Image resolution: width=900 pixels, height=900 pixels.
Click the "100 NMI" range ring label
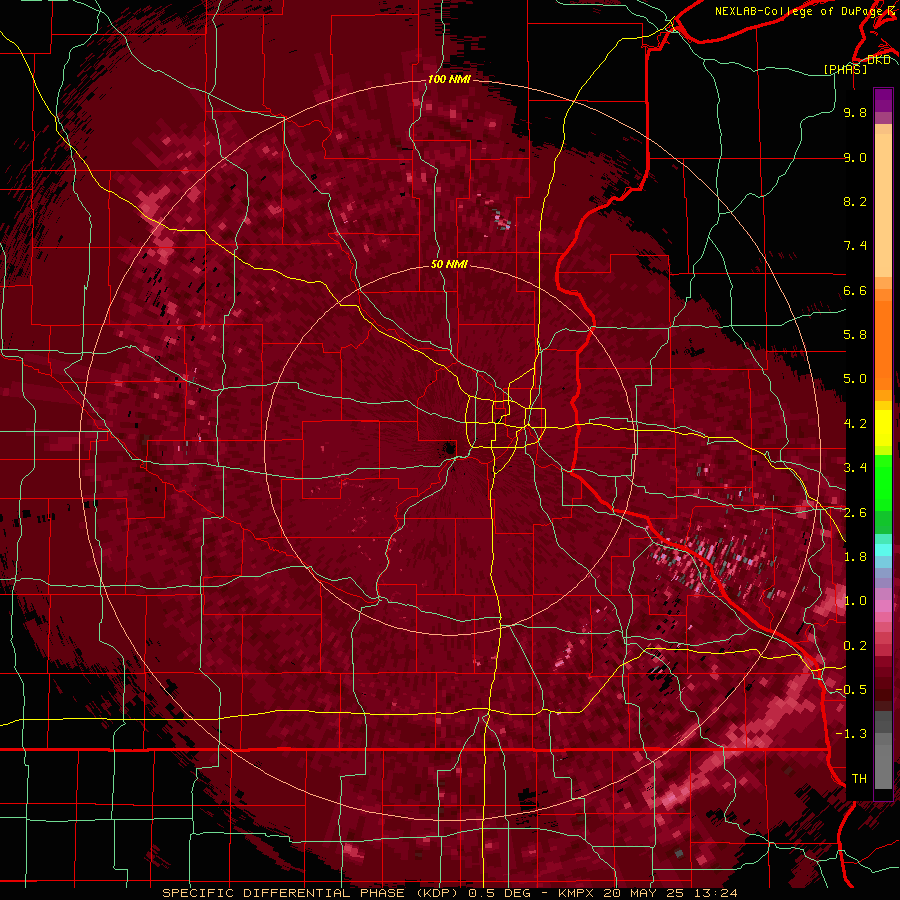click(449, 79)
